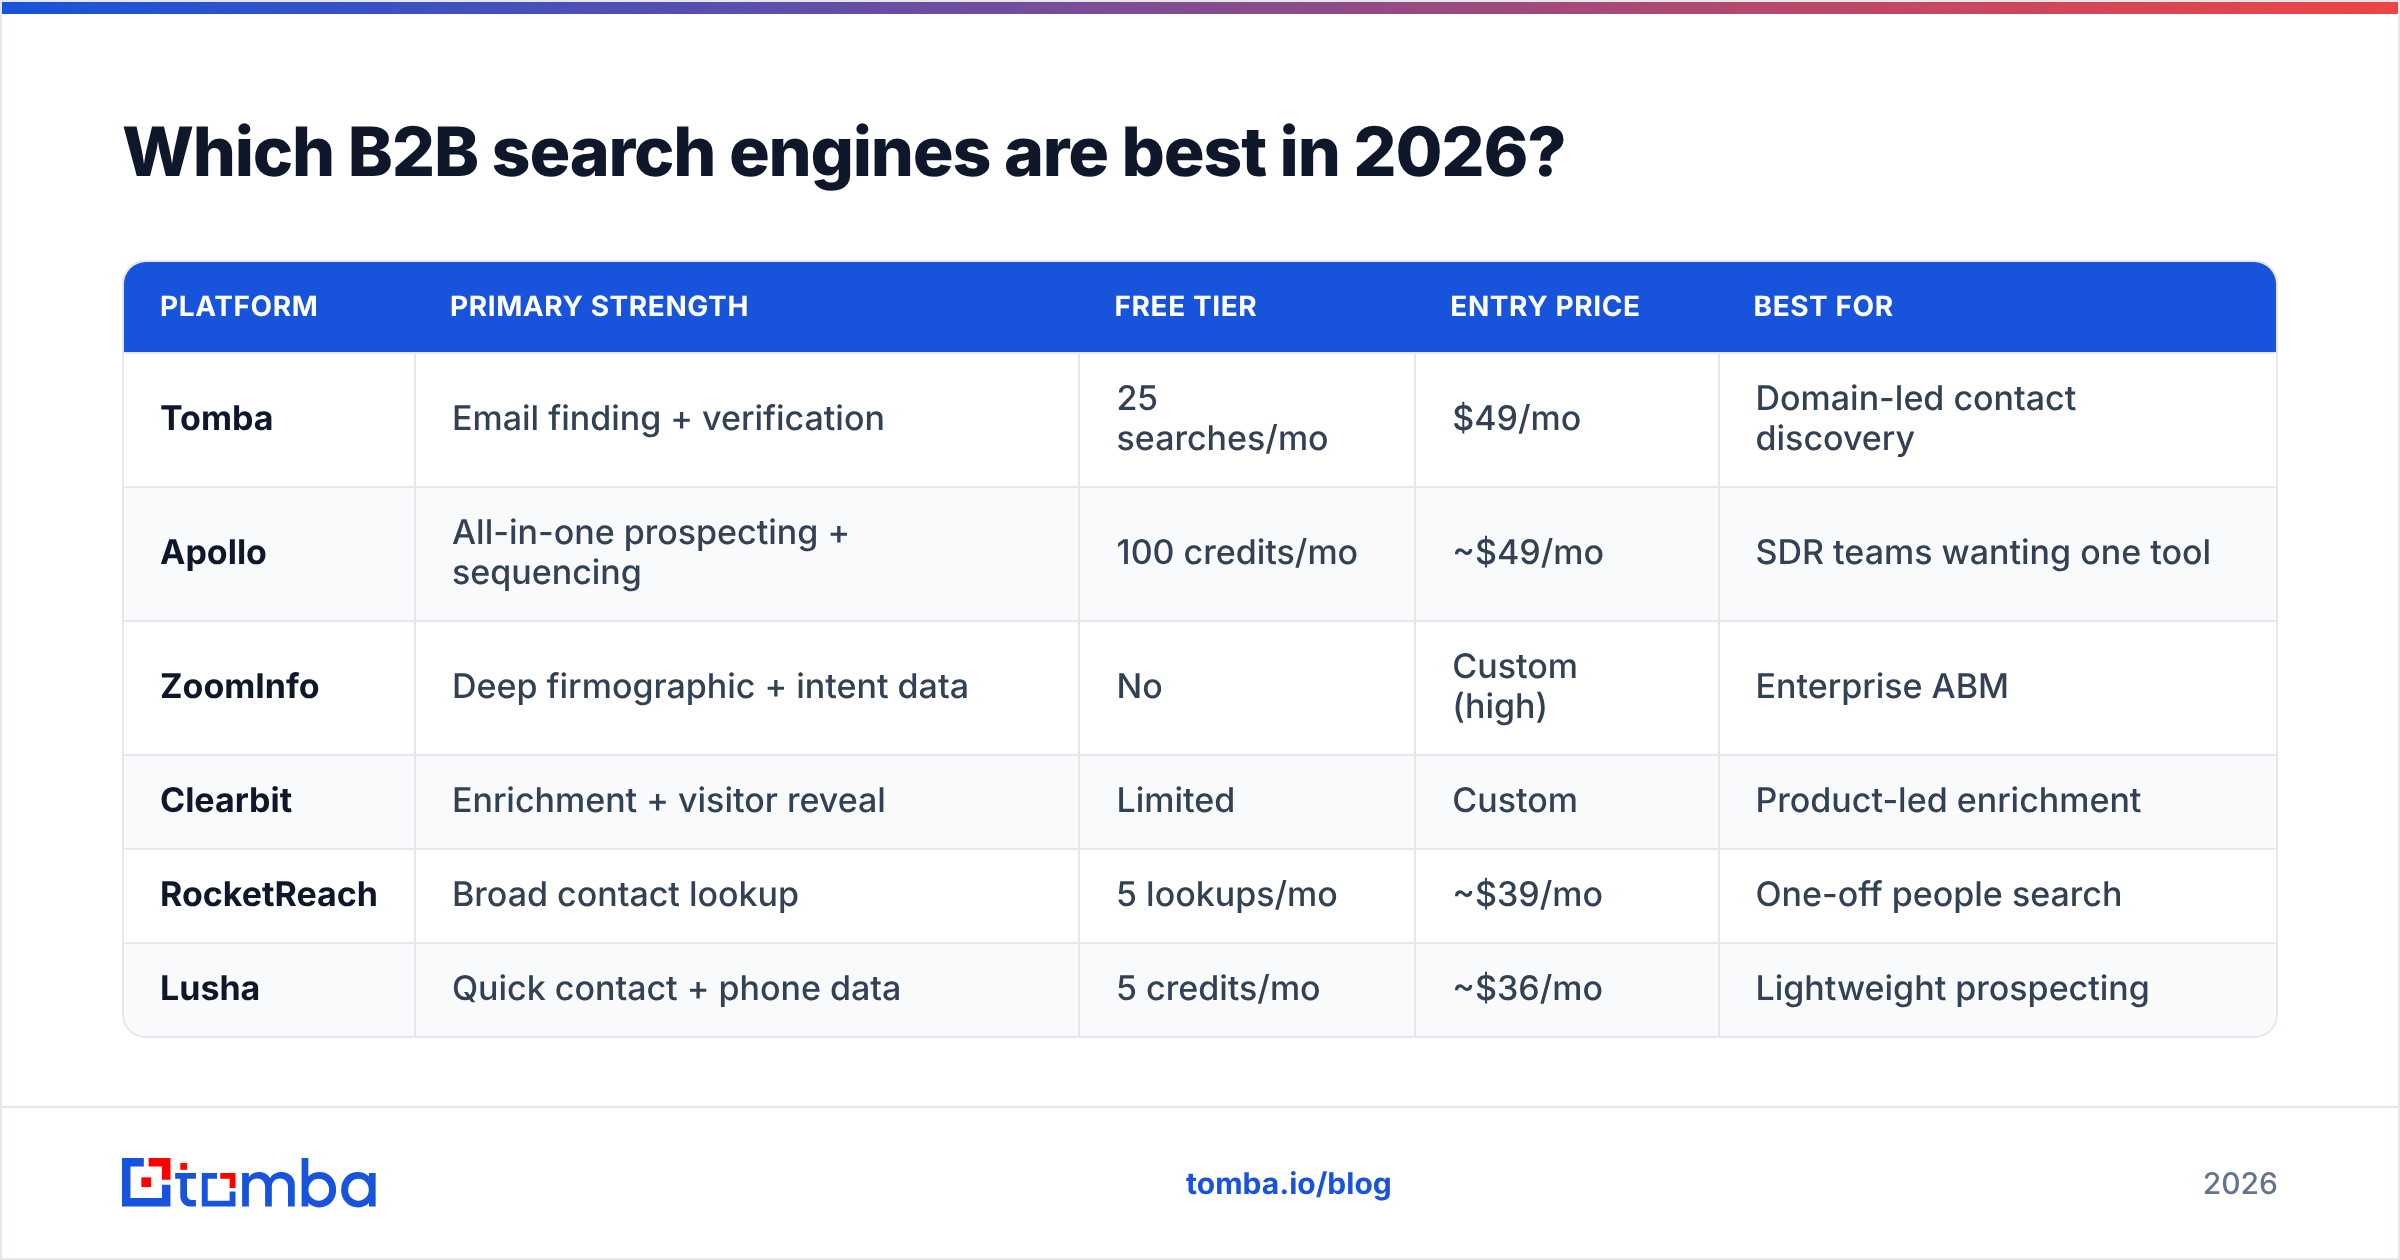Click the '5 credits/mo' cell
The height and width of the screenshot is (1260, 2400).
coord(1247,989)
